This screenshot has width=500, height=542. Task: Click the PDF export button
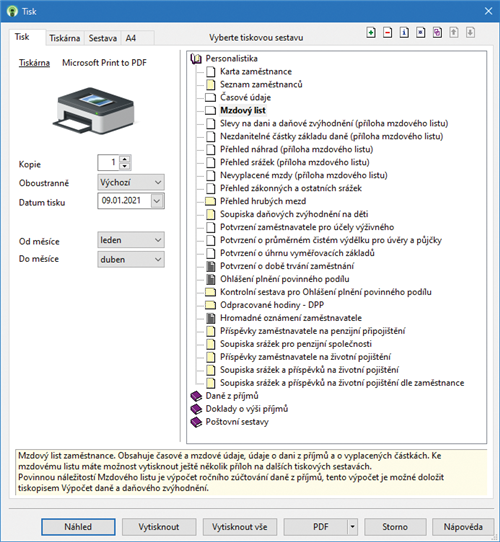tap(316, 527)
